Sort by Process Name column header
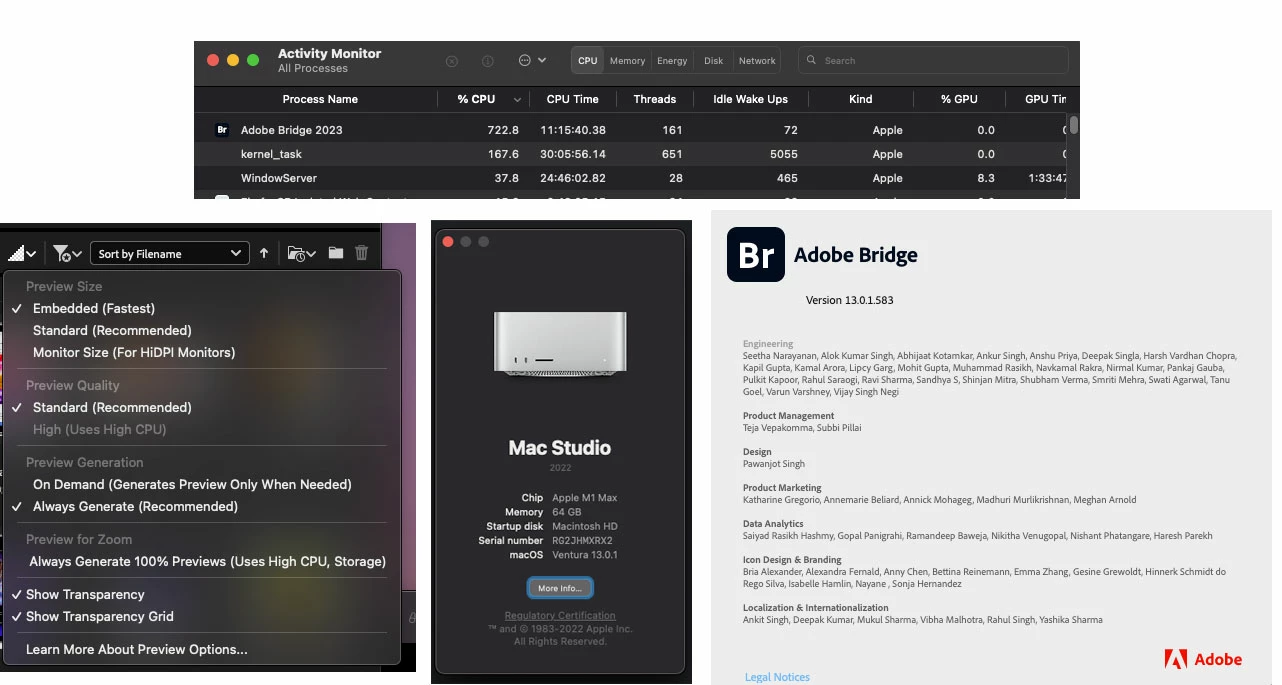The width and height of the screenshot is (1282, 685). (x=320, y=100)
